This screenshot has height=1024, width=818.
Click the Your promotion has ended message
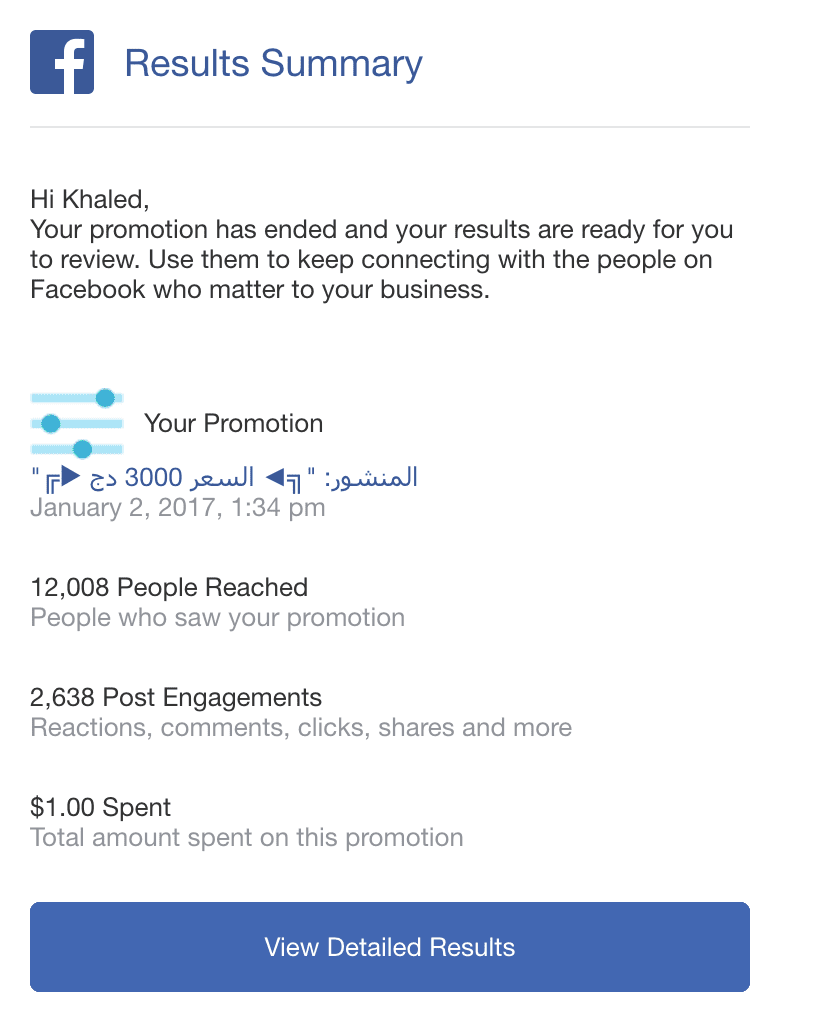coord(381,230)
